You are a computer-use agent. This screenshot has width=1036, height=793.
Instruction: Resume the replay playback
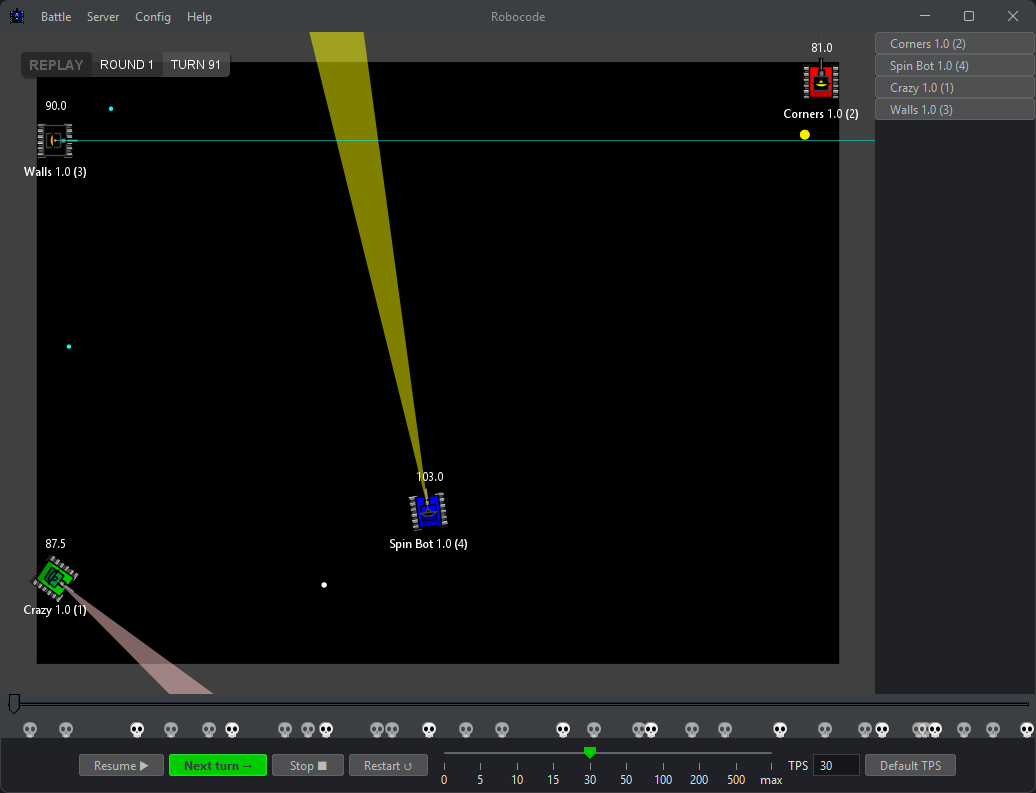click(x=121, y=765)
